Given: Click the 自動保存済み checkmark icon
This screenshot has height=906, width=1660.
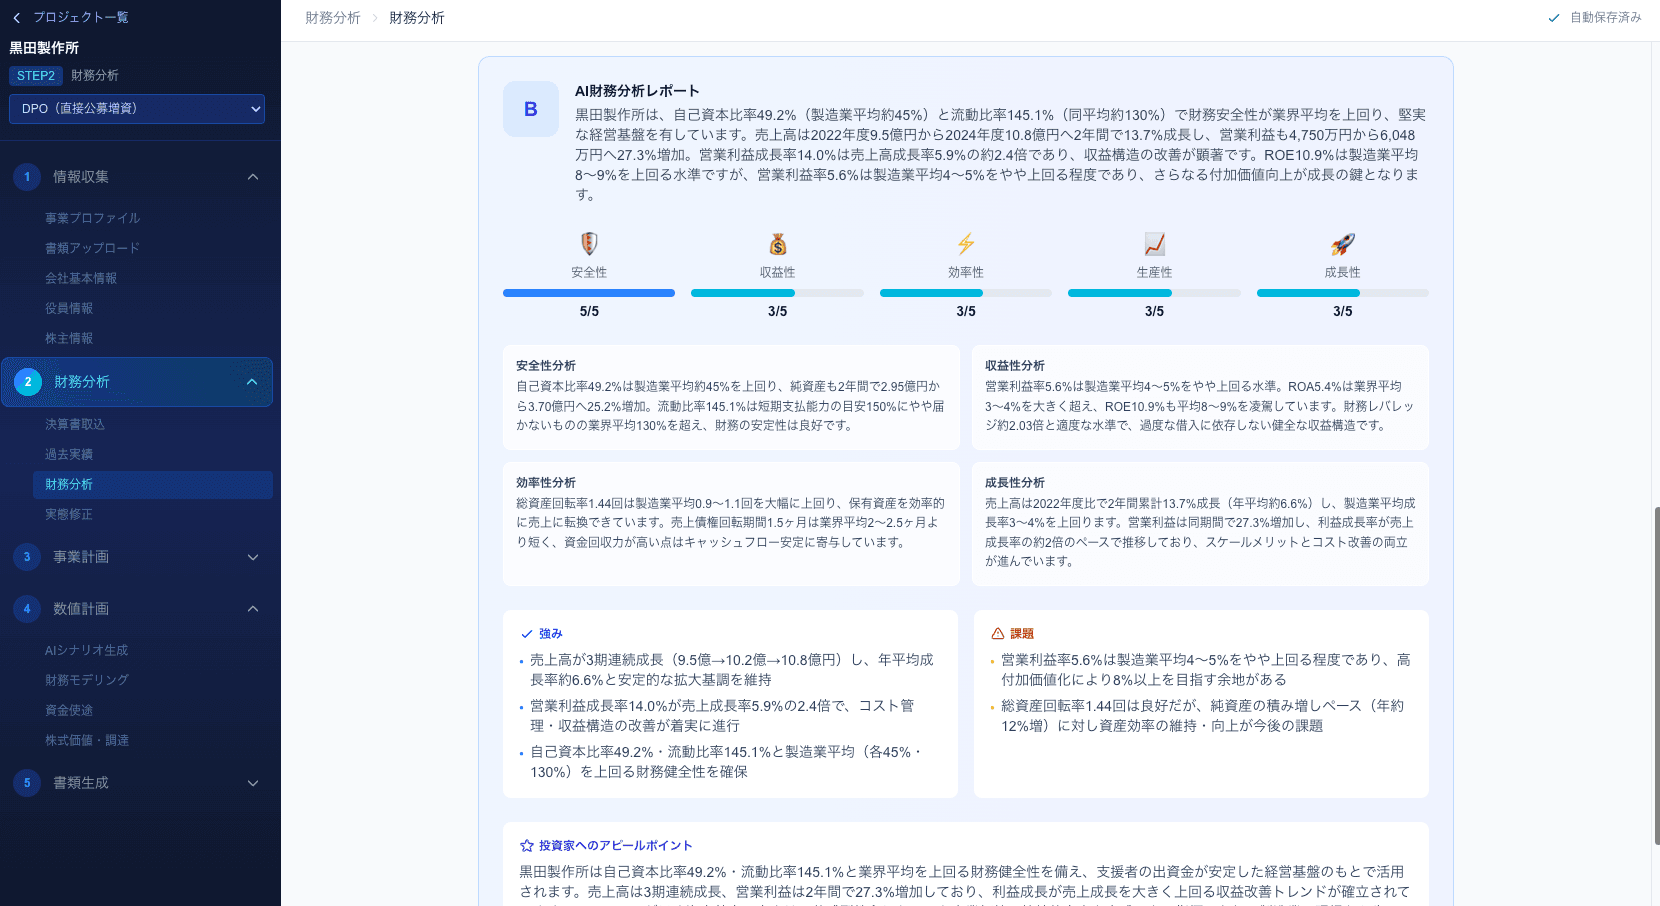Looking at the screenshot, I should tap(1554, 17).
